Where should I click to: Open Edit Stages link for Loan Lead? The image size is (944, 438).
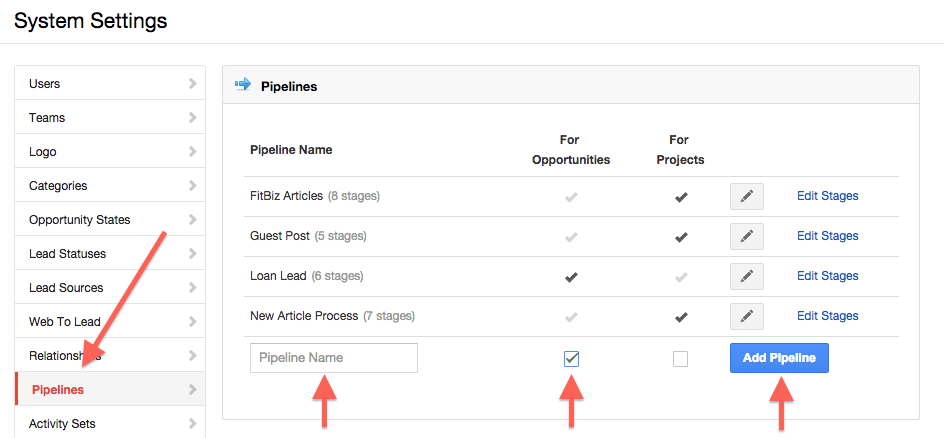[827, 276]
